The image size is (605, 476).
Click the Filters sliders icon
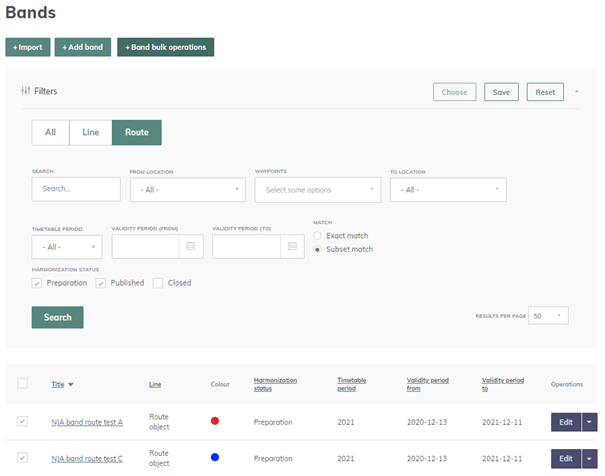(25, 91)
